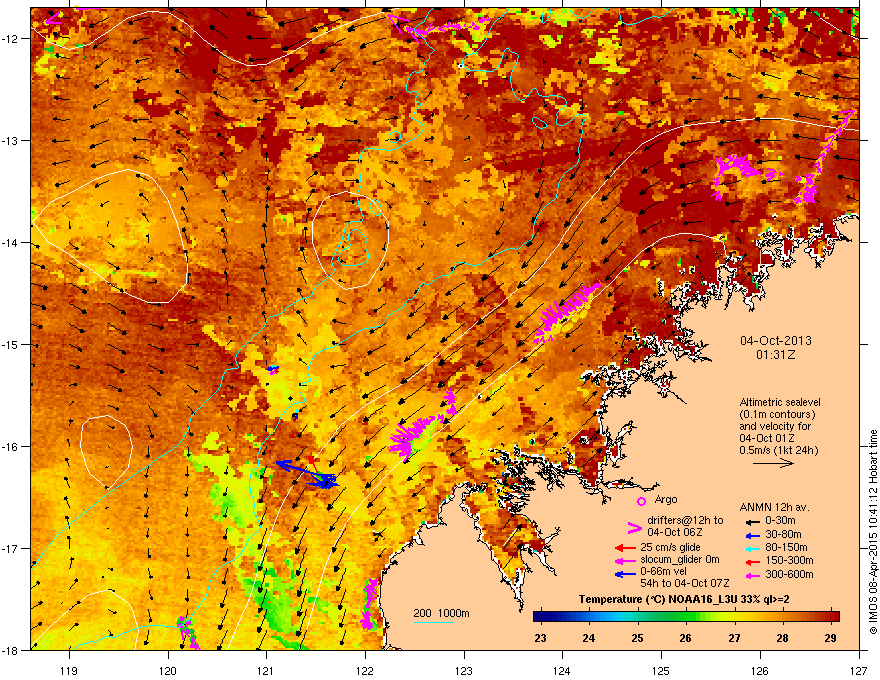Screen dimensions: 880x680
Task: Click the longitude axis label 126
Action: tap(760, 670)
